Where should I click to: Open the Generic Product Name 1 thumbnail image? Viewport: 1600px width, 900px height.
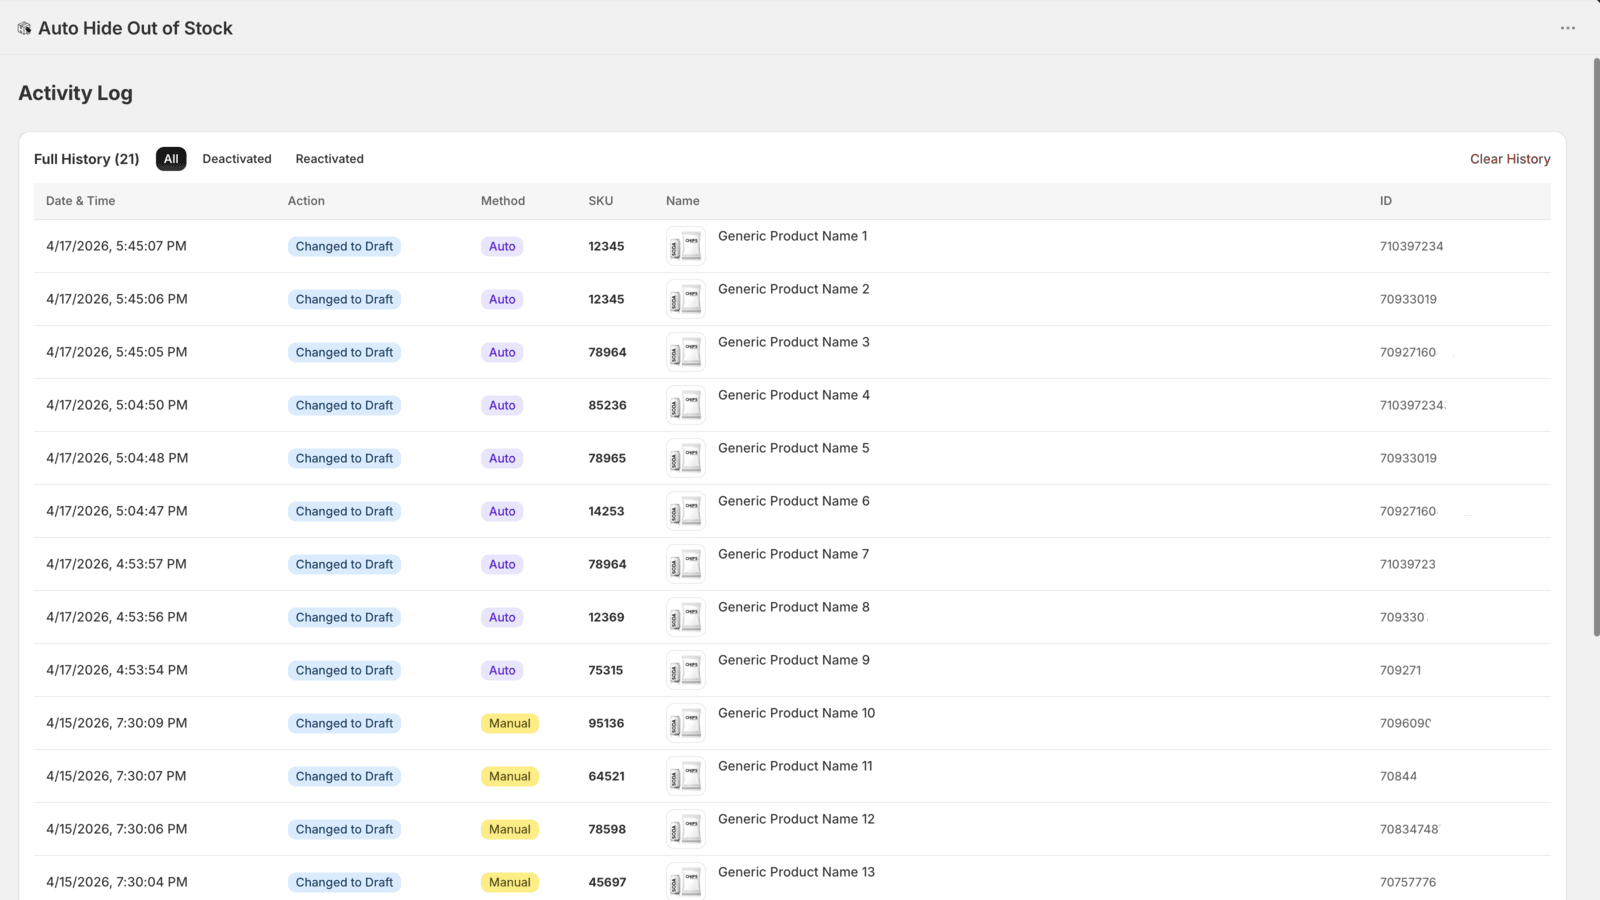[685, 246]
